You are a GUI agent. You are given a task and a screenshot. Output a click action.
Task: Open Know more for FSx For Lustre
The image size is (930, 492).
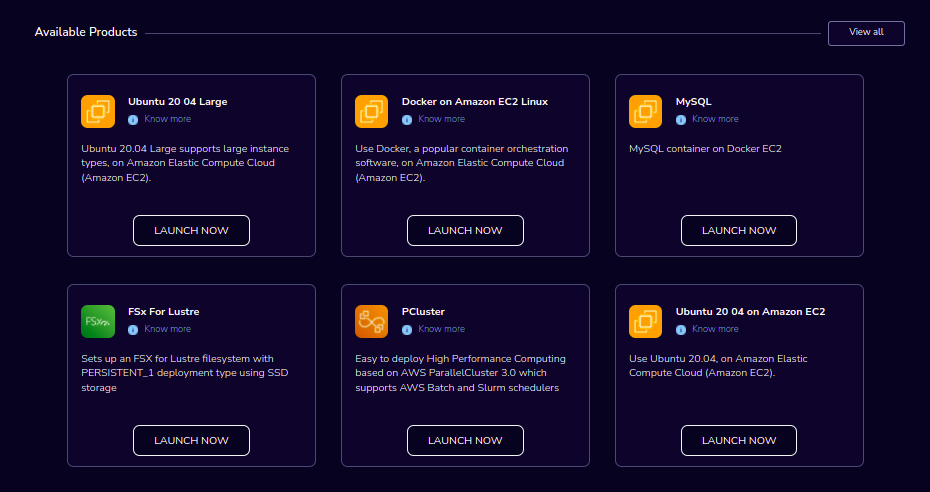[167, 329]
